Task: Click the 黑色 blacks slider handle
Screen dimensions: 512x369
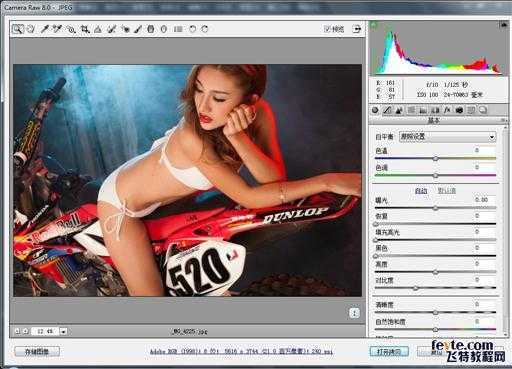Action: (376, 256)
